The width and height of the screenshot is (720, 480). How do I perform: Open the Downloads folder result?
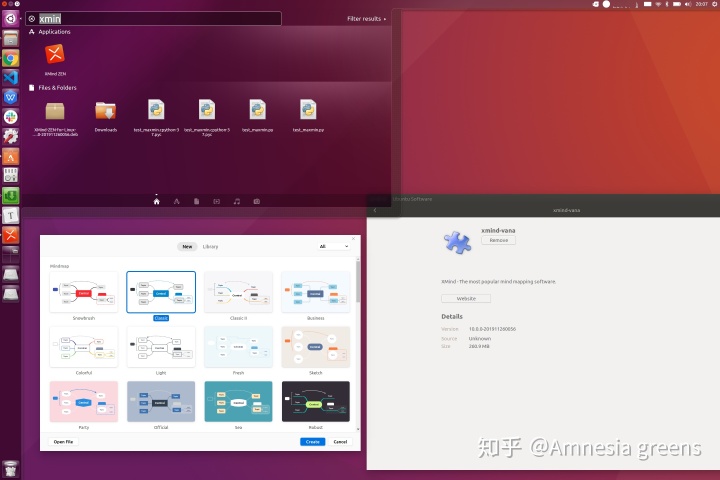tap(106, 117)
